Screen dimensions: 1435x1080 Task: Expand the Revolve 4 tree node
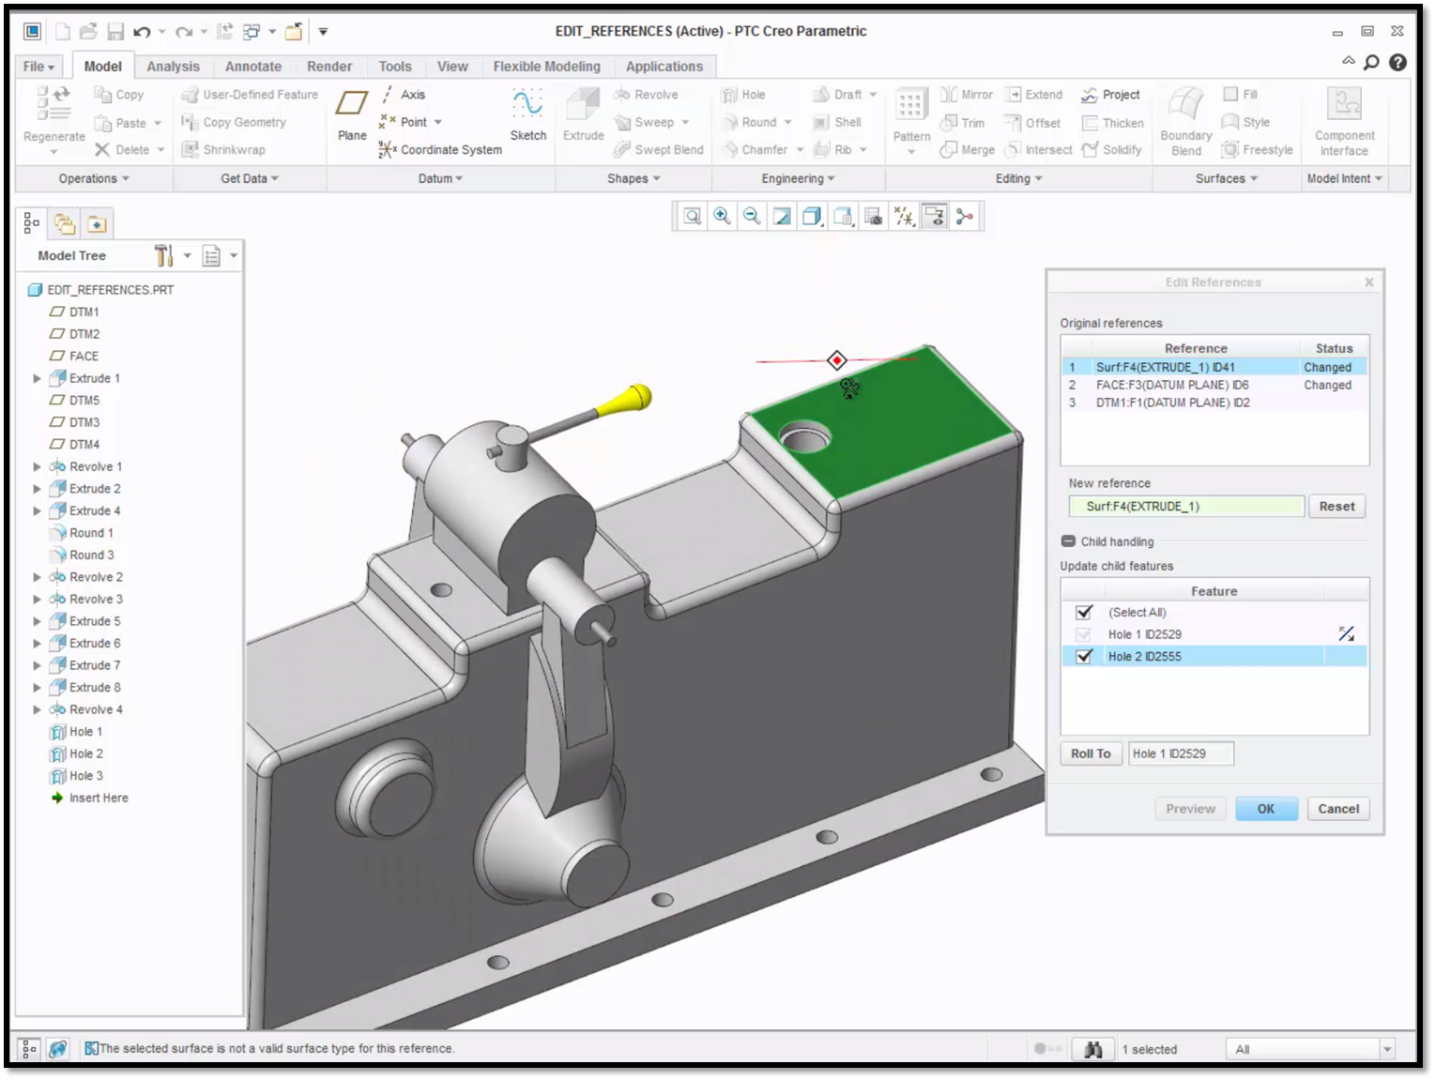click(37, 709)
